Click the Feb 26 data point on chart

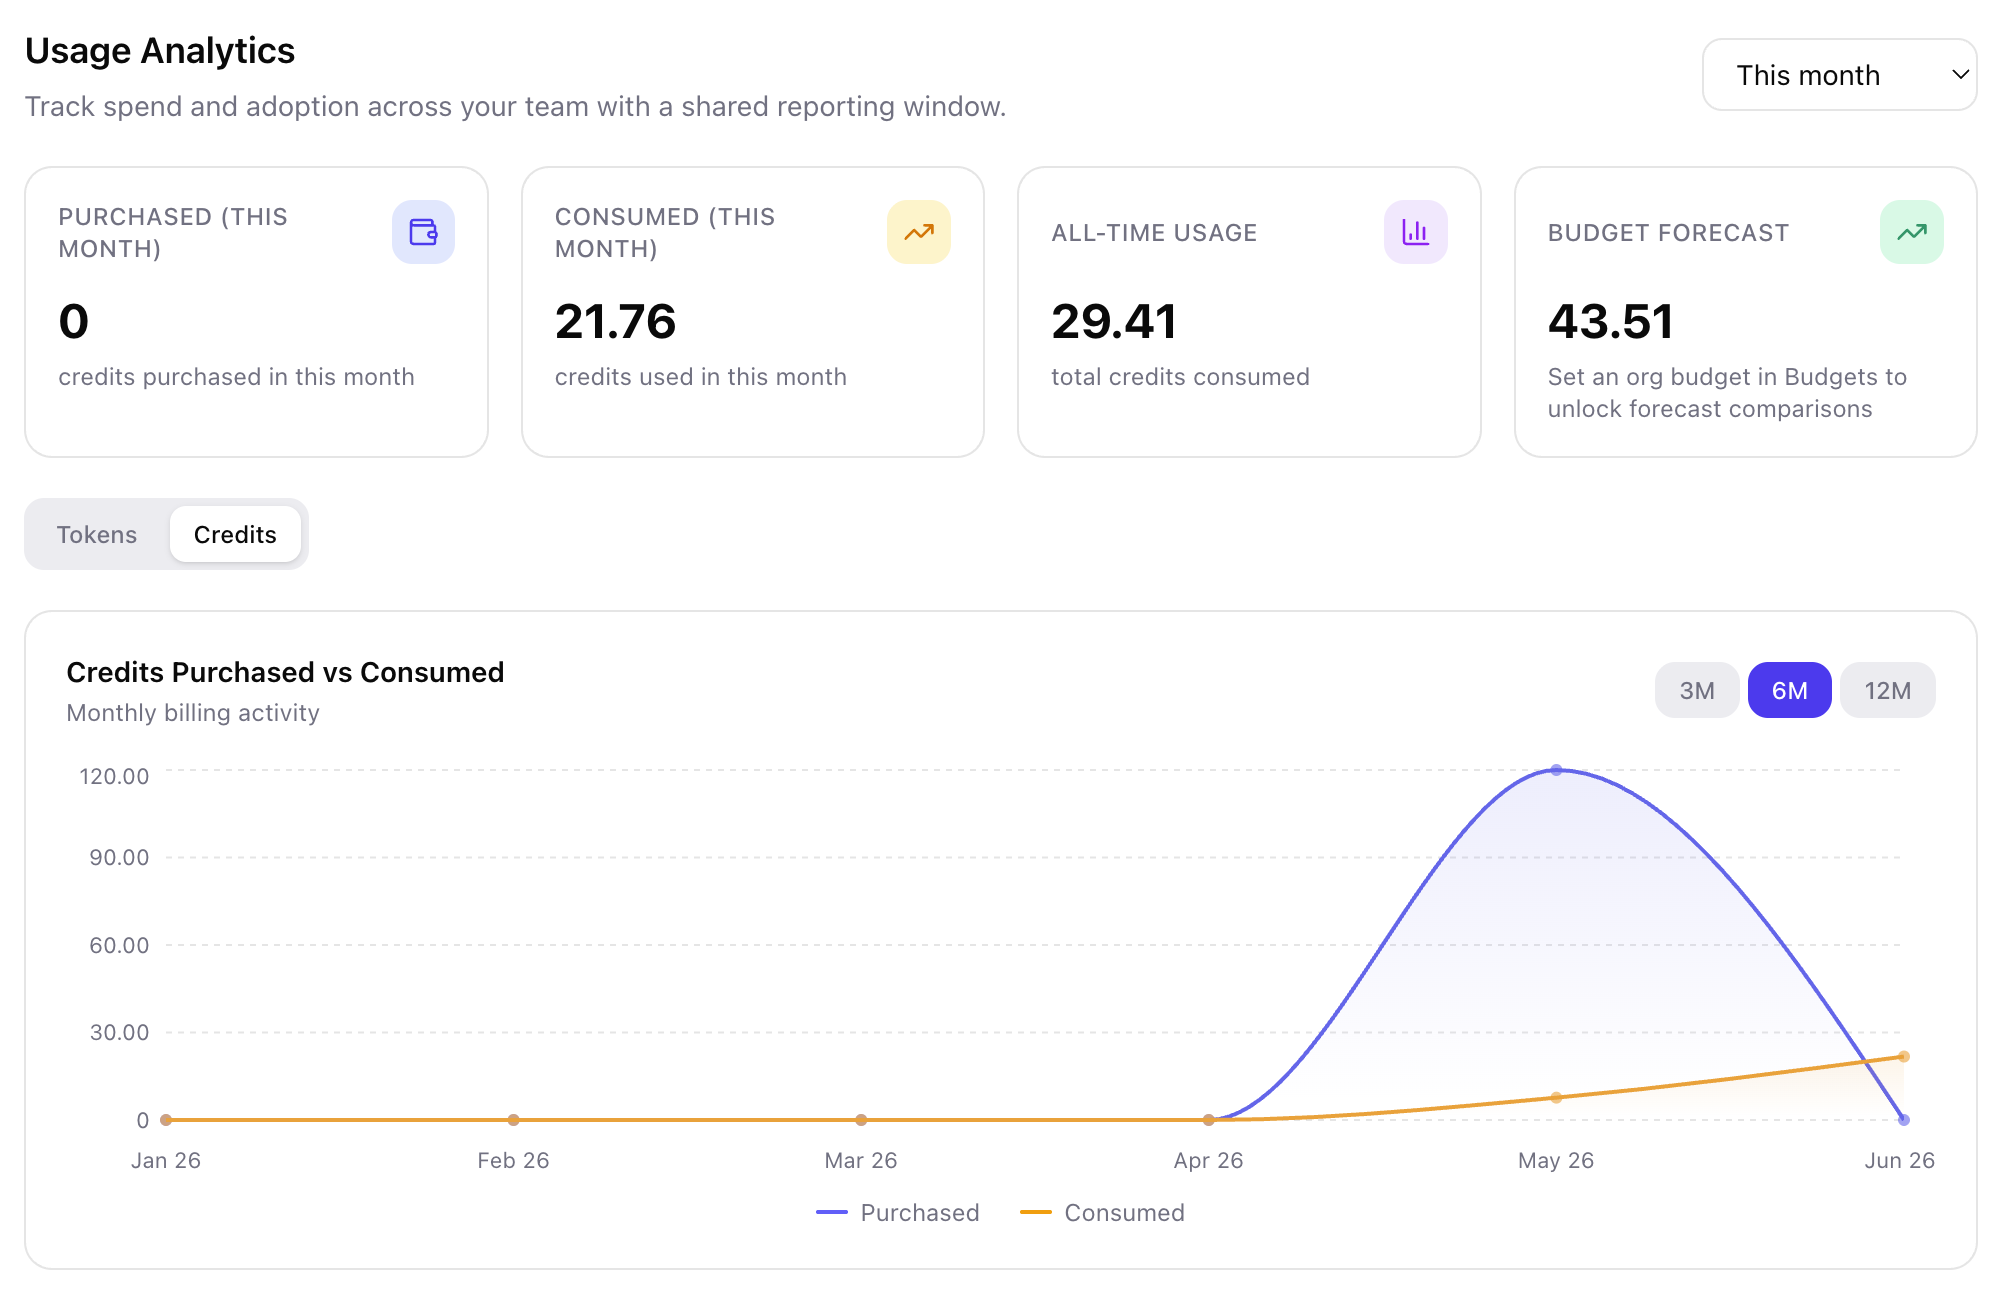pos(513,1120)
